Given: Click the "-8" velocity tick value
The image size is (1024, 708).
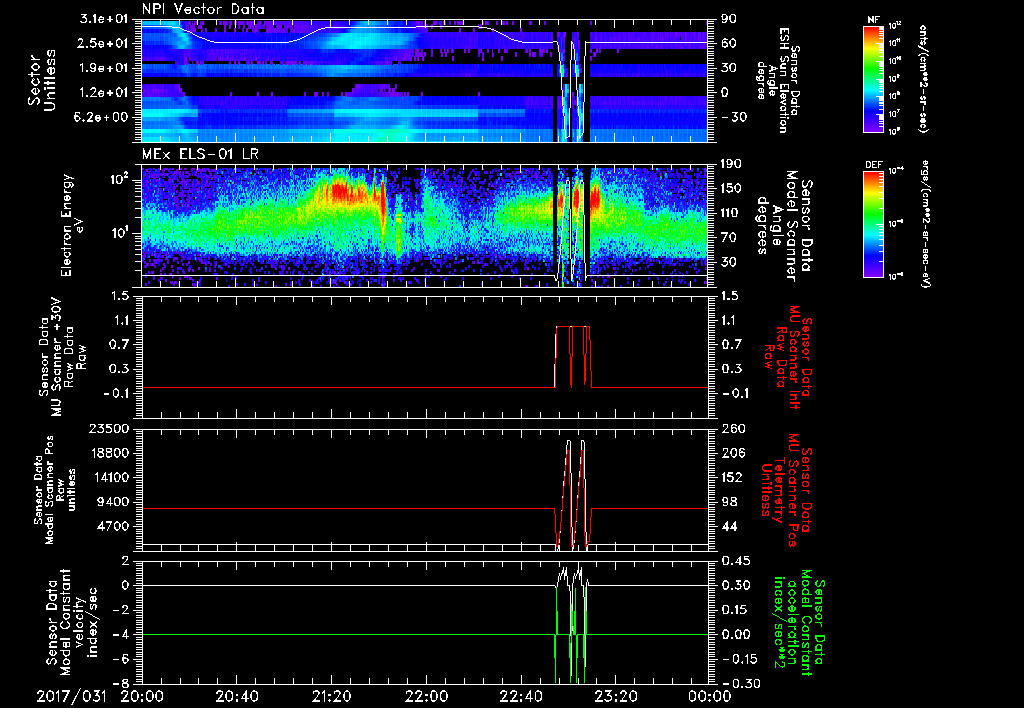Looking at the screenshot, I should click(x=121, y=684).
